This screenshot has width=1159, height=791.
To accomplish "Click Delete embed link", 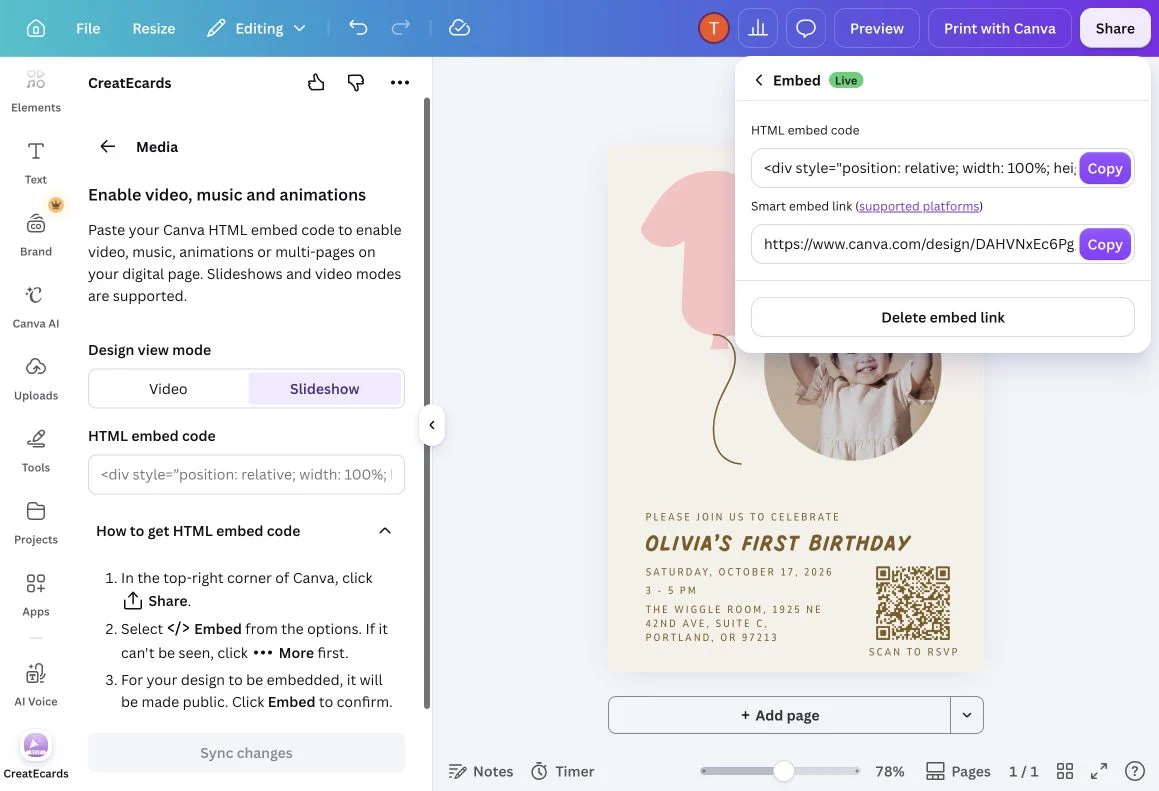I will (x=942, y=317).
